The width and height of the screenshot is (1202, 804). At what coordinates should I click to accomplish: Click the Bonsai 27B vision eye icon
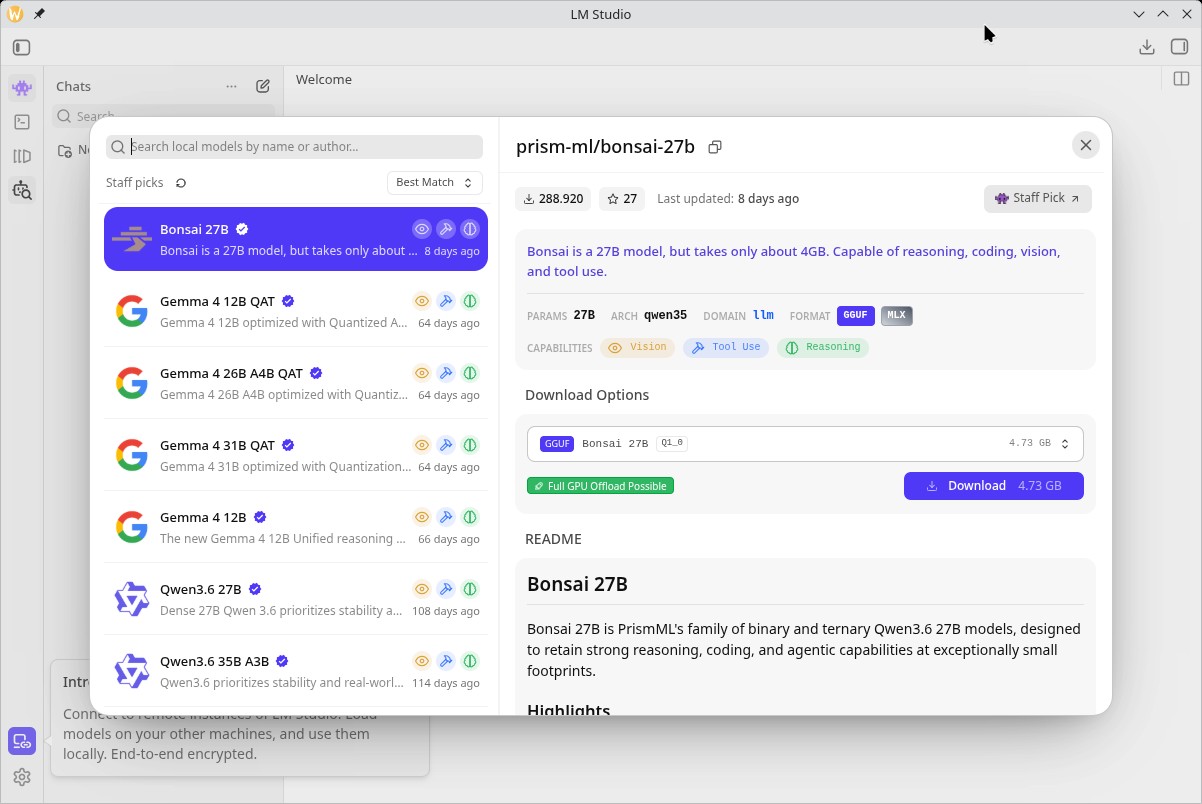pos(422,229)
